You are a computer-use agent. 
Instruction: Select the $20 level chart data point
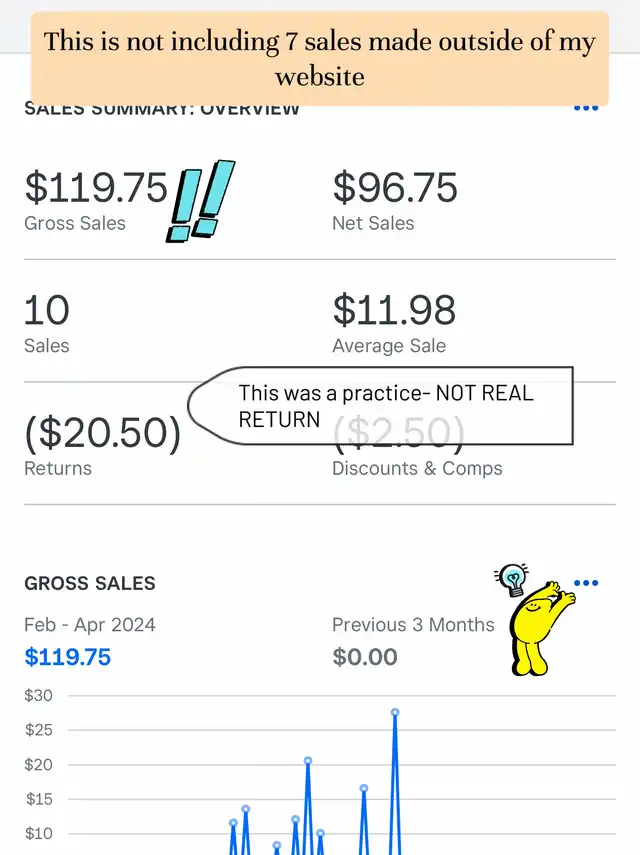[308, 760]
